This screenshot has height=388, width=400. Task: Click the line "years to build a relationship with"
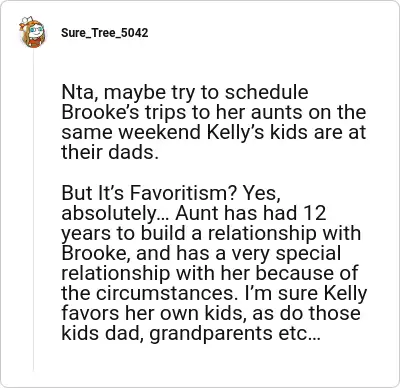(211, 233)
